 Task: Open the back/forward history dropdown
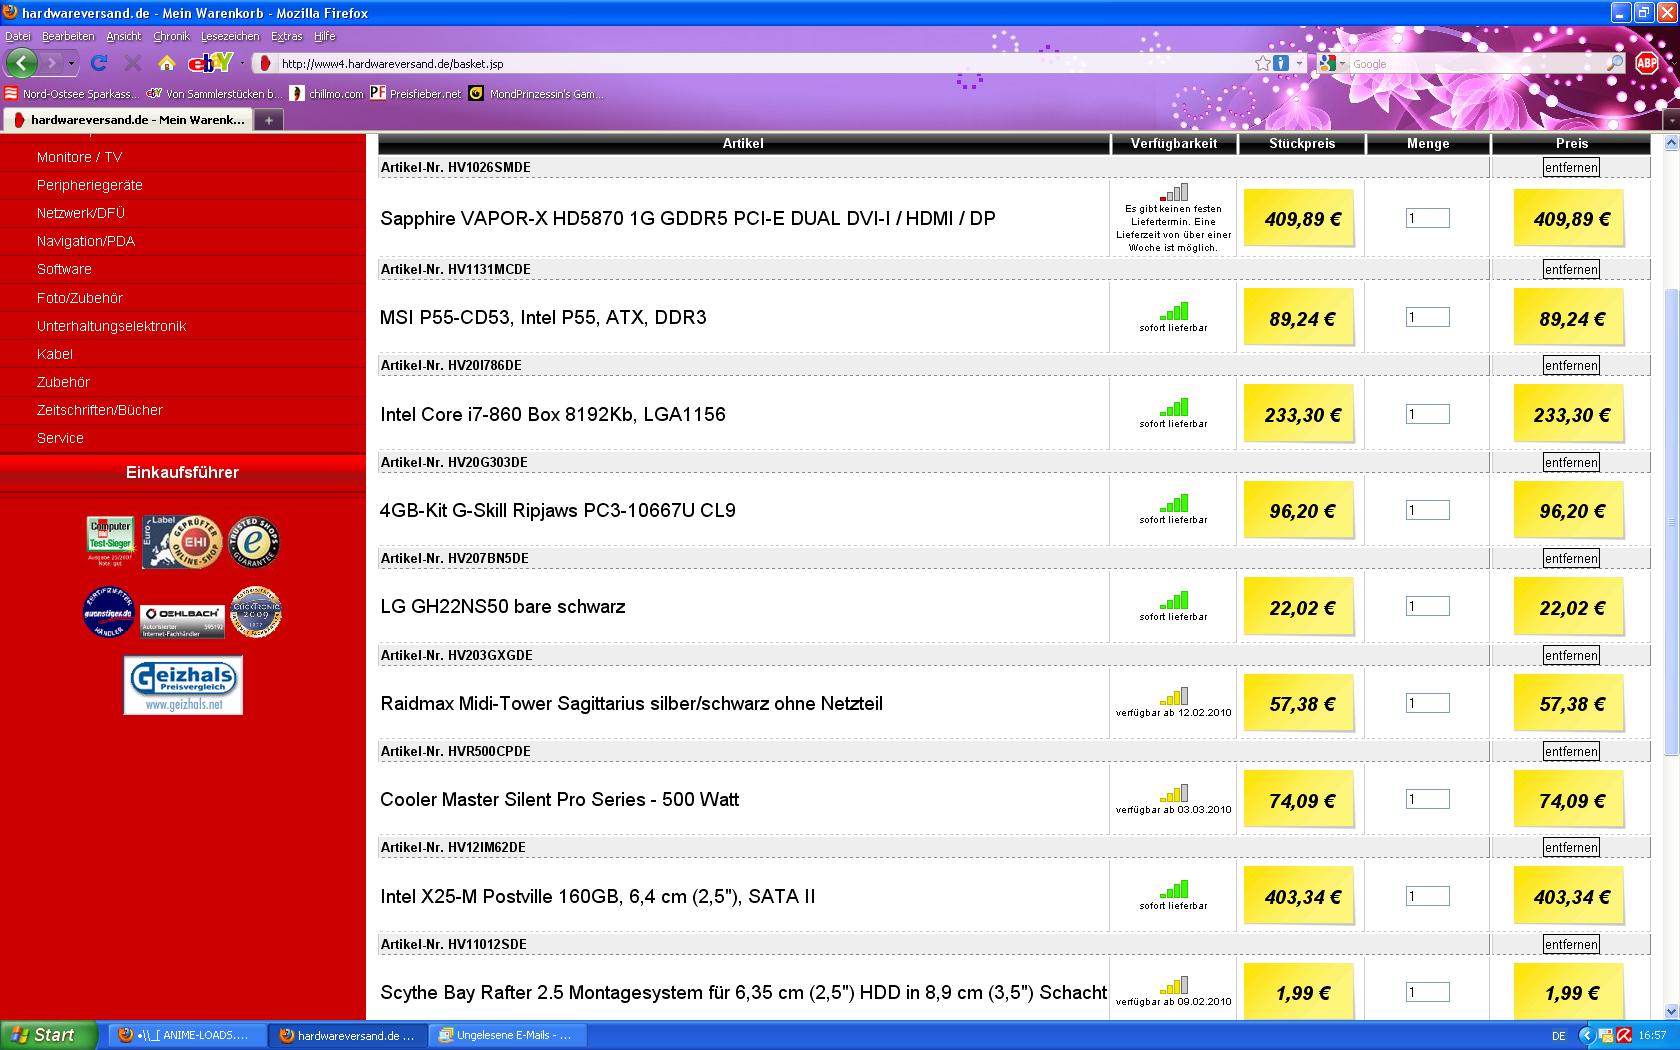tap(71, 63)
